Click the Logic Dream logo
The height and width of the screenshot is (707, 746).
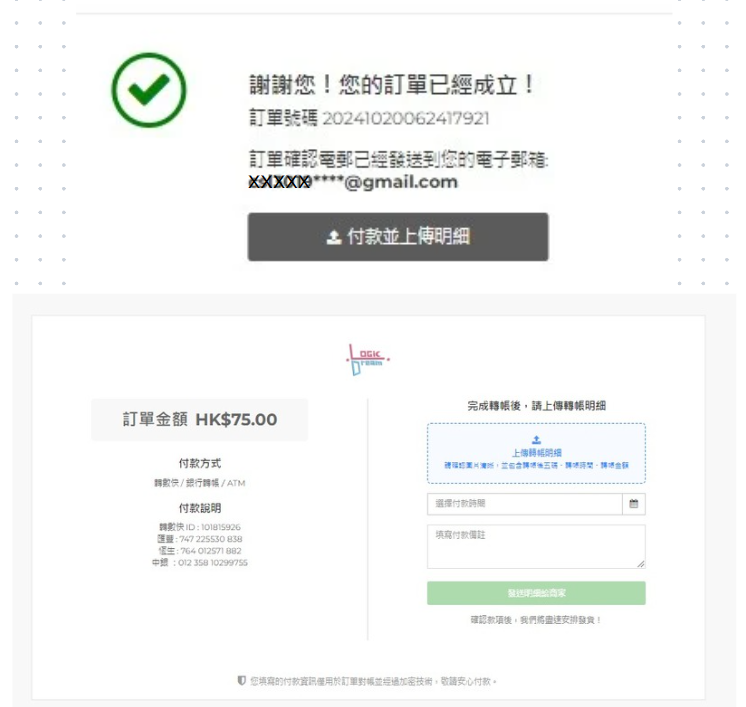(368, 360)
